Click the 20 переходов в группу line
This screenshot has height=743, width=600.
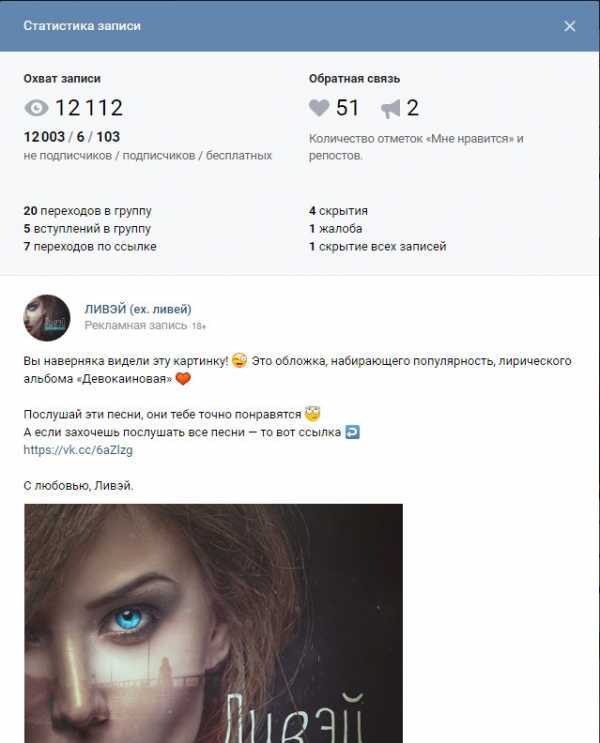coord(88,211)
